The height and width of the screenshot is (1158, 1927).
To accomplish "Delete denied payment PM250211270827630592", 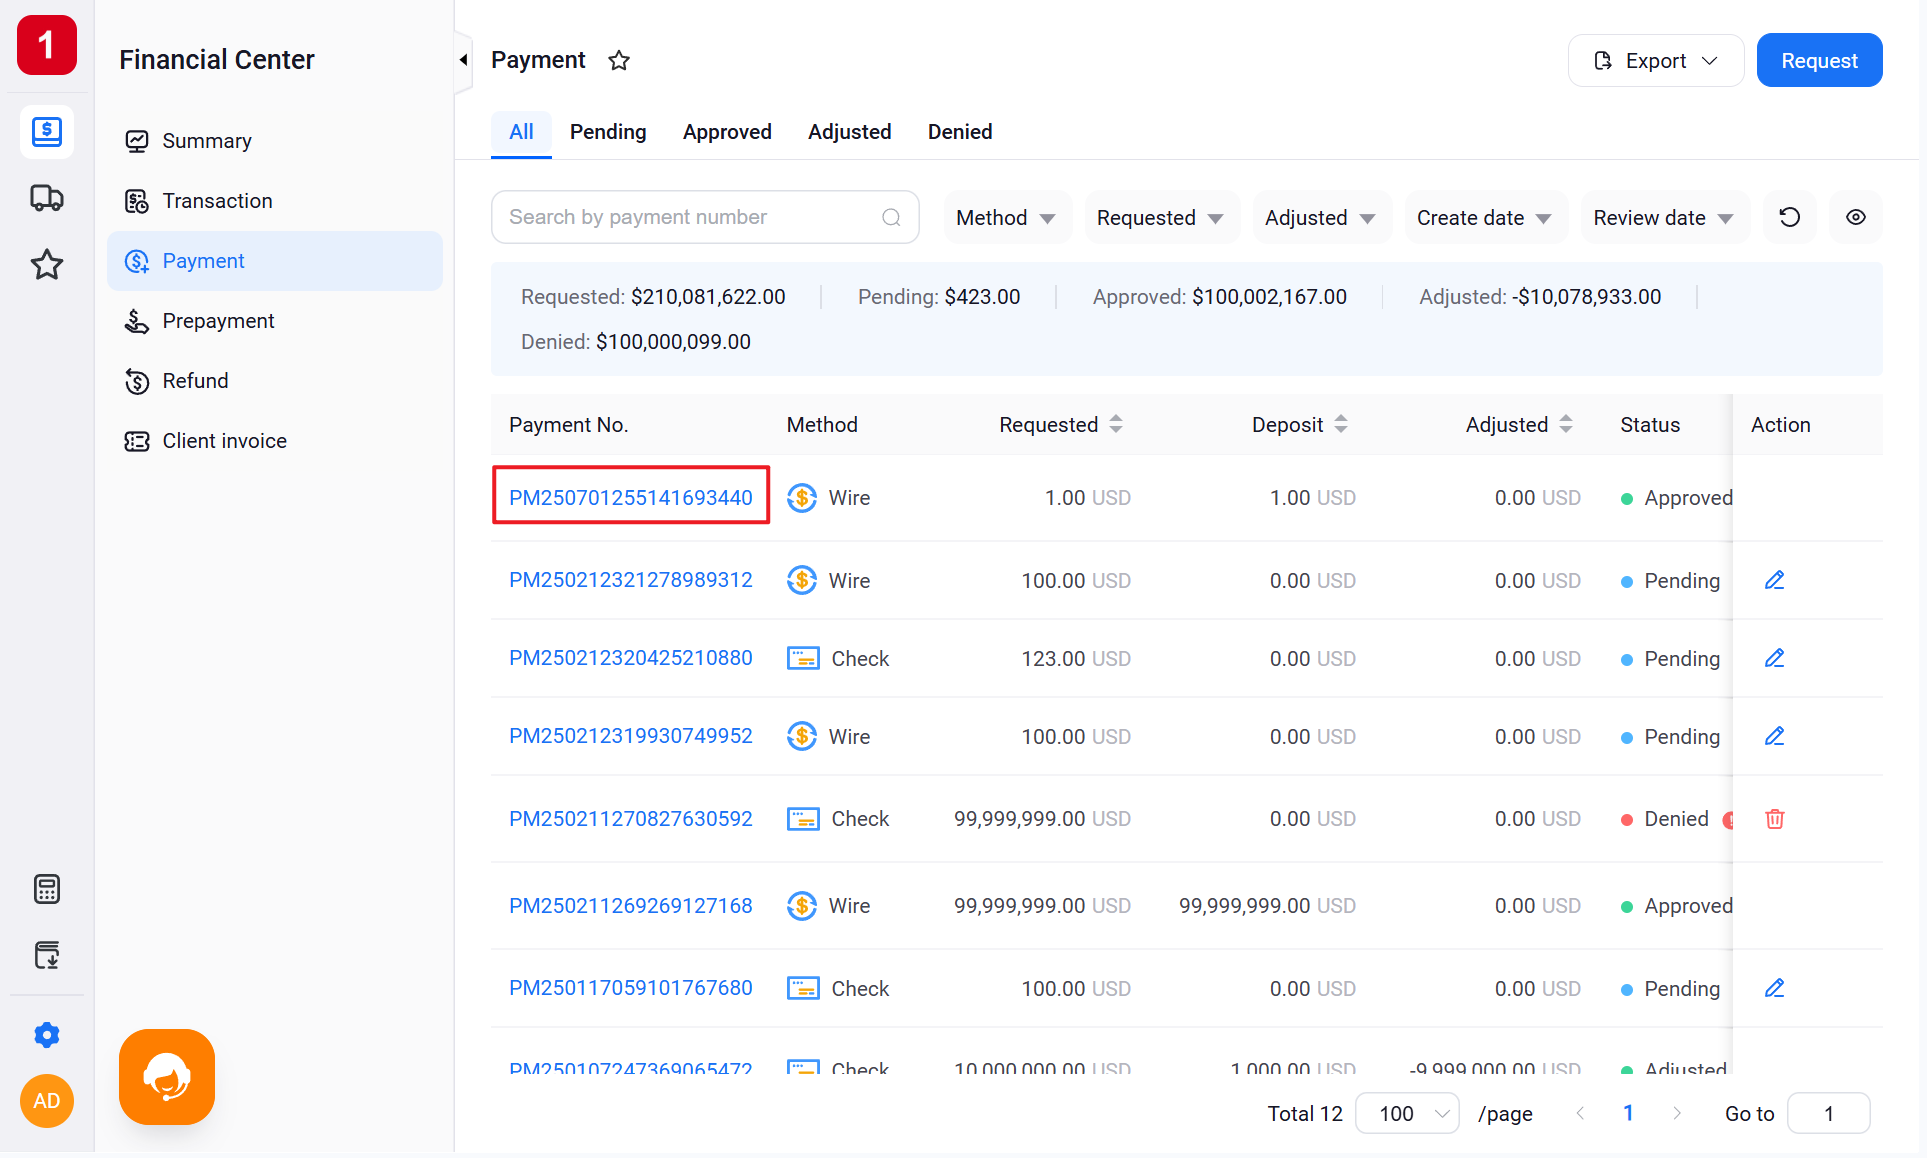I will (1775, 819).
